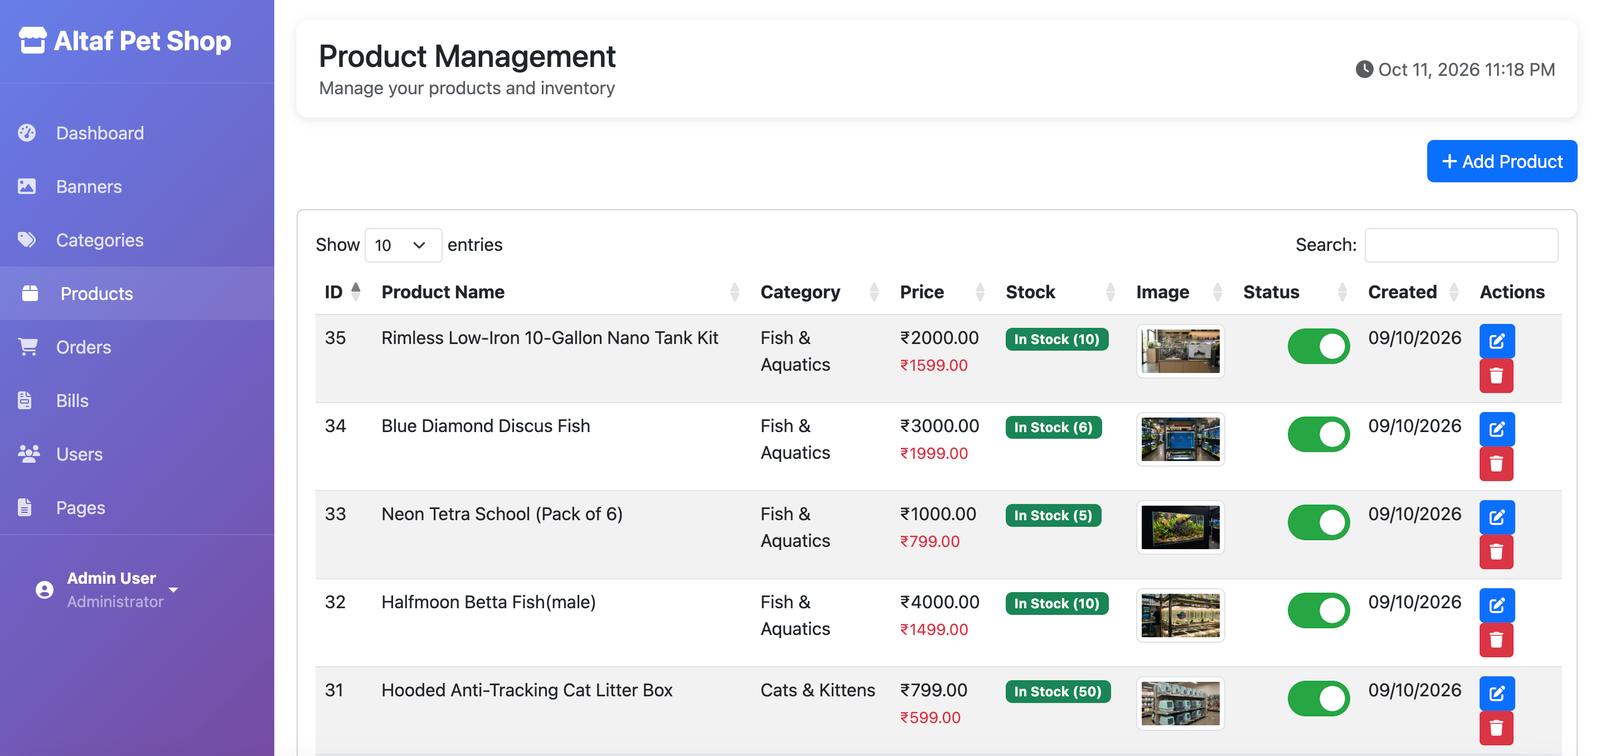The height and width of the screenshot is (756, 1600).
Task: Delete the Rimless Low-Iron Nano Tank Kit product
Action: (x=1497, y=376)
